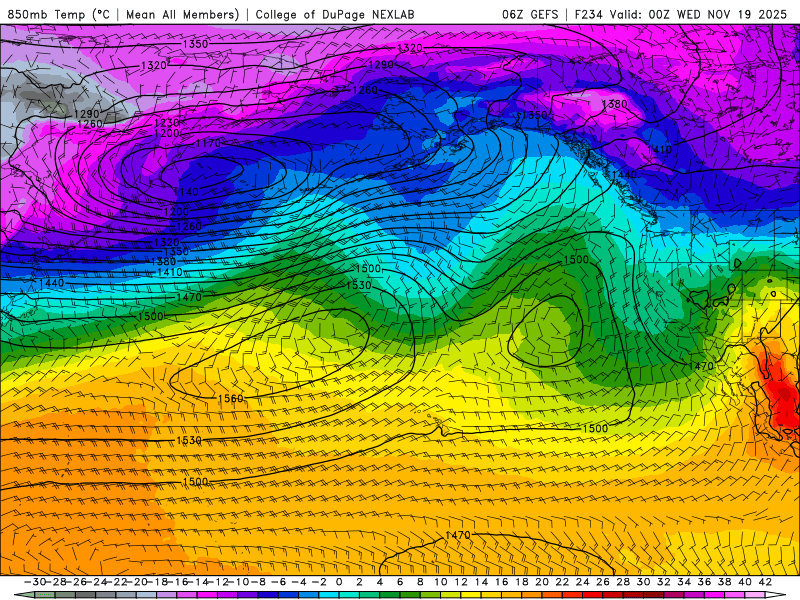The height and width of the screenshot is (600, 800).
Task: Select the -2 legend scale value
Action: 319,582
